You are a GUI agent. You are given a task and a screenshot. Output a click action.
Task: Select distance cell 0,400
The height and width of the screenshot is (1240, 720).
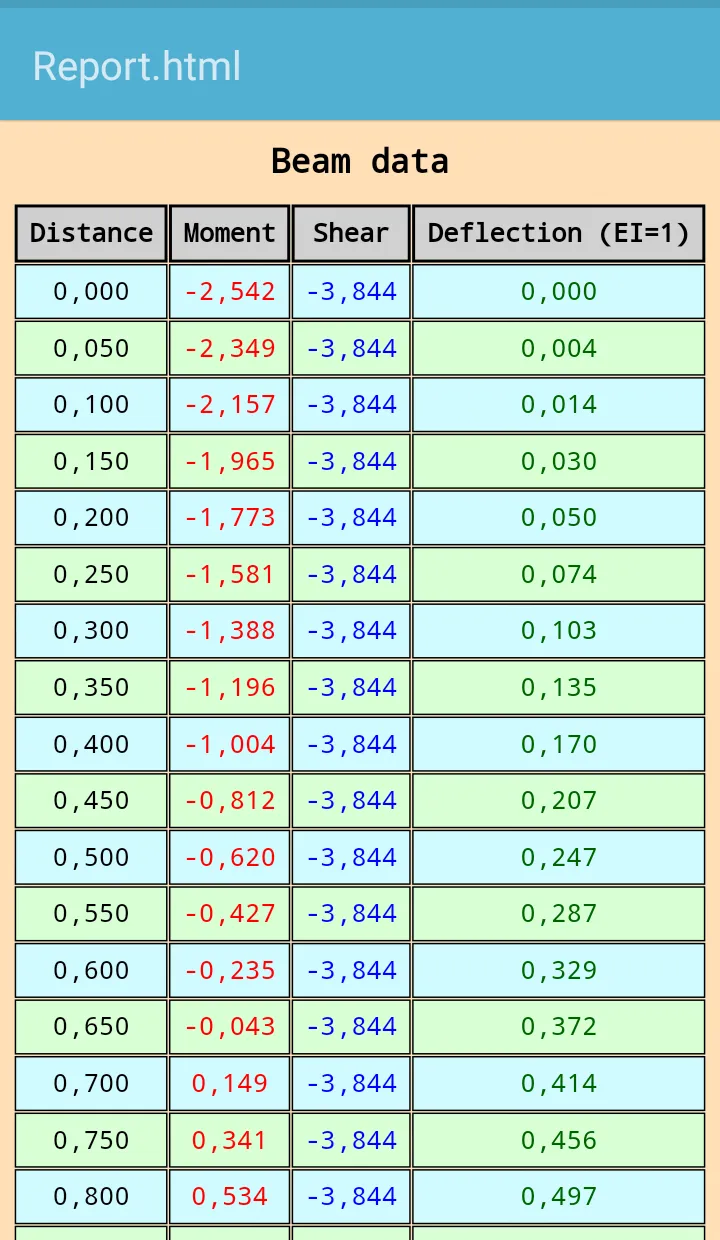[91, 744]
